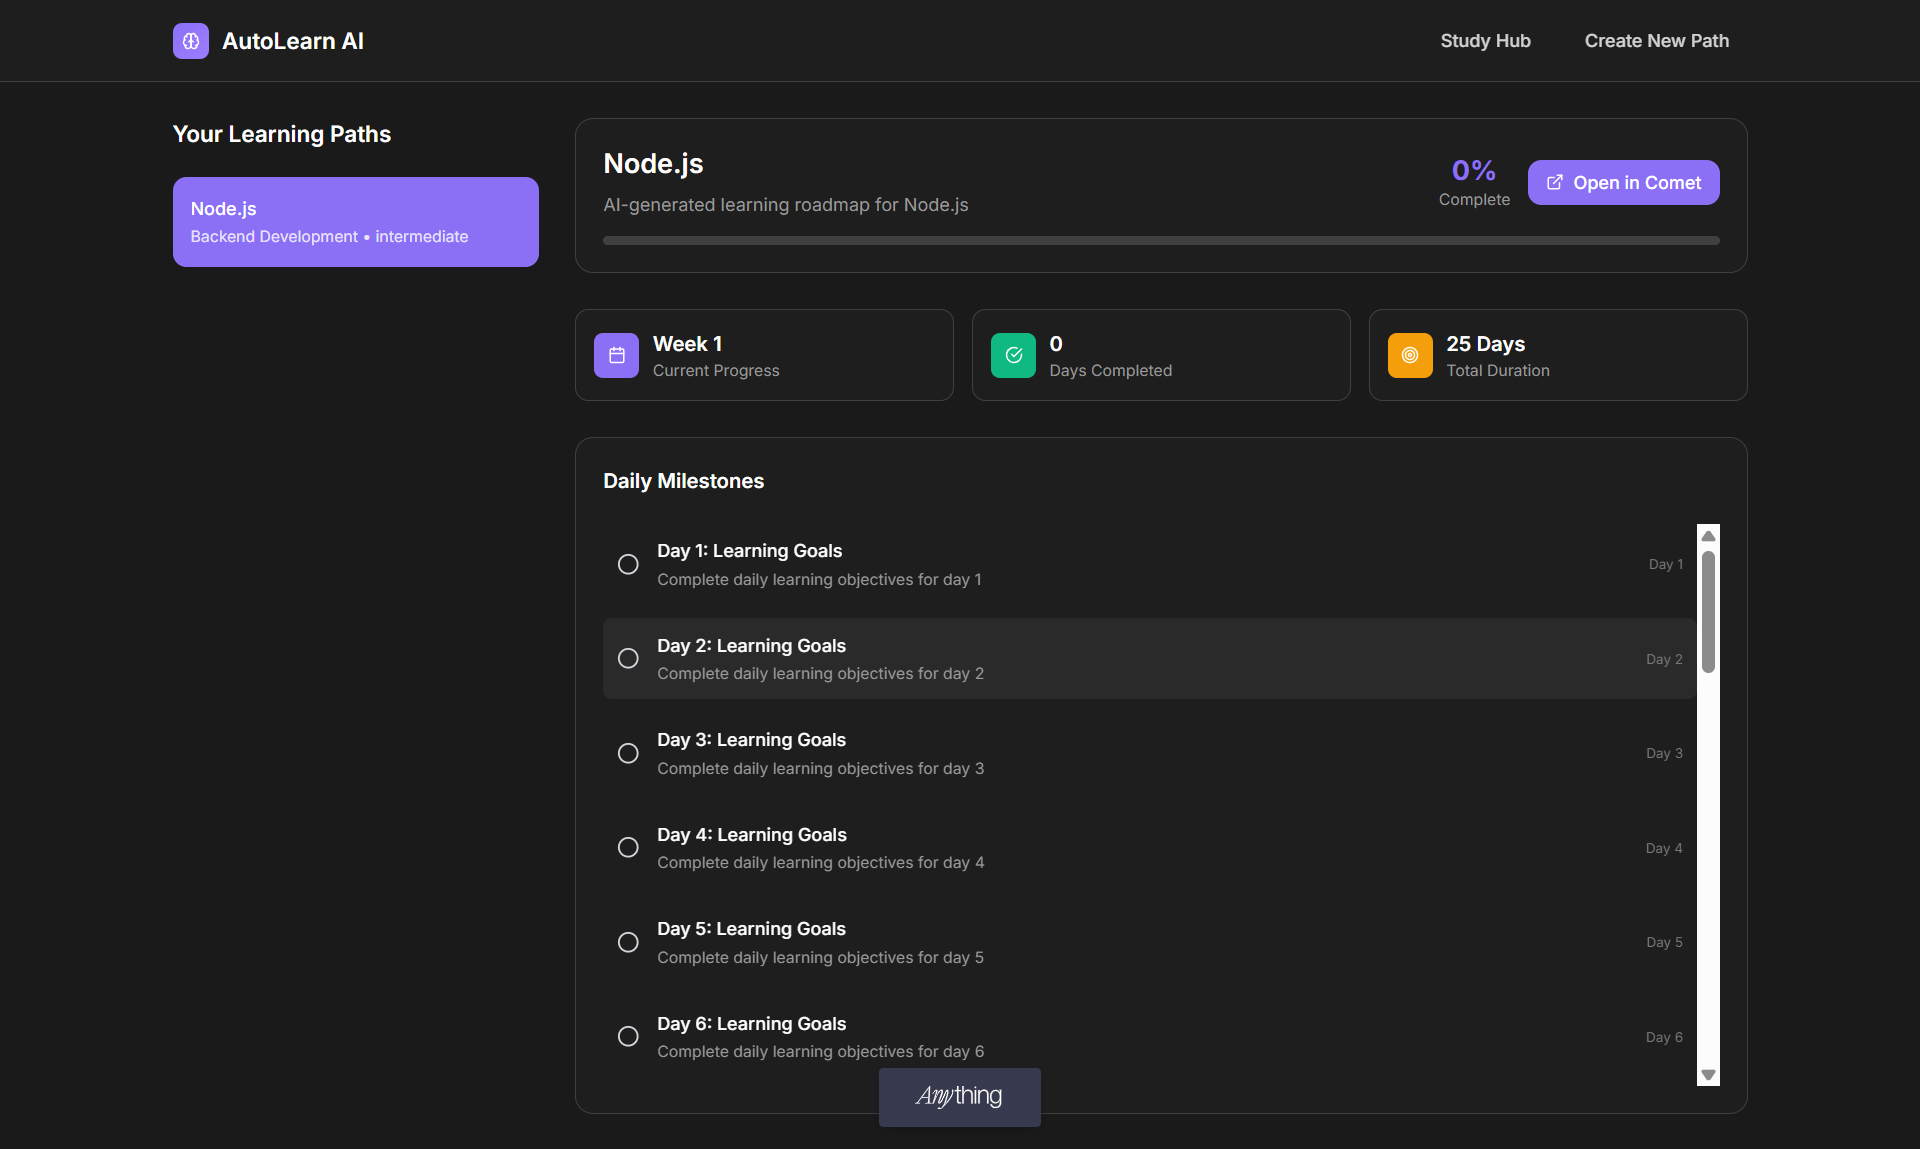Check off Day 3 Learning Goals circle
Image resolution: width=1920 pixels, height=1149 pixels.
point(628,753)
